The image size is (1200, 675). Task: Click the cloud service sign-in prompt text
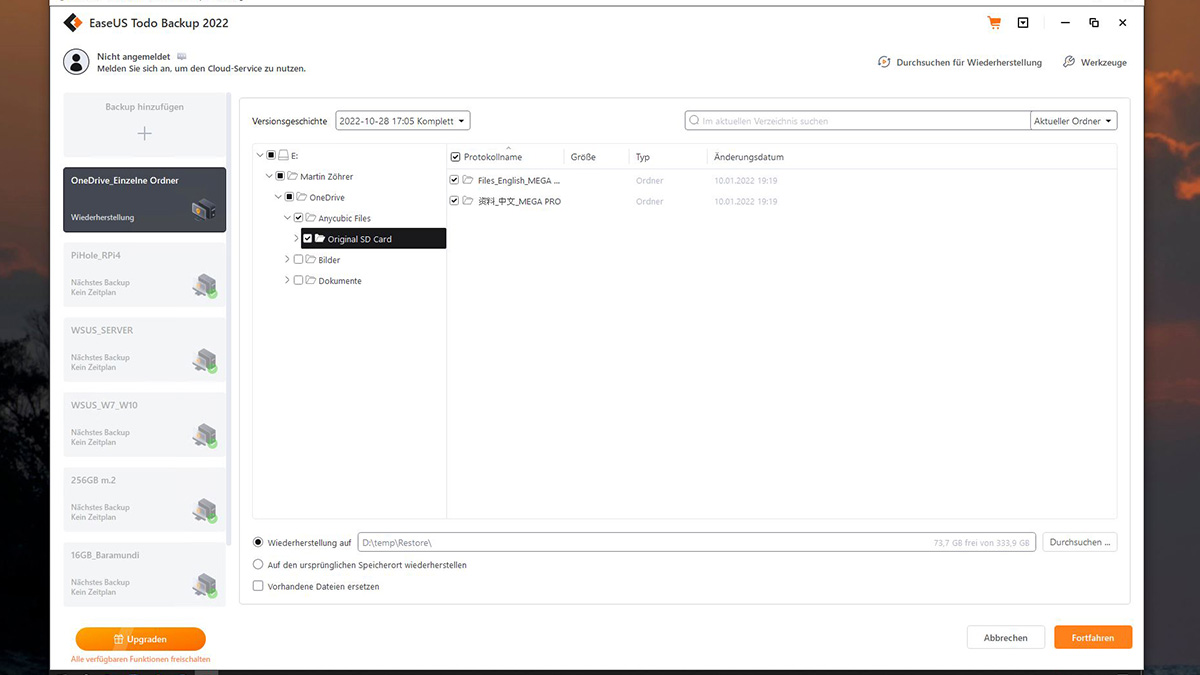pyautogui.click(x=201, y=69)
